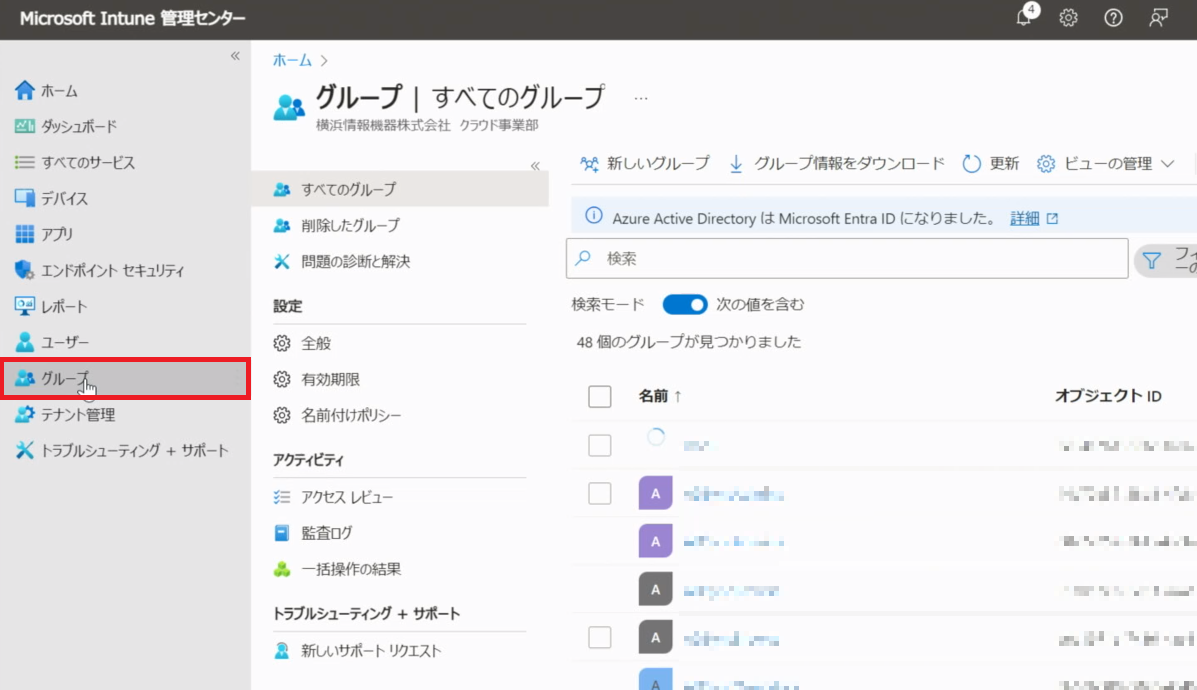This screenshot has height=690, width=1197.
Task: Click the オブジェクト ID column header
Action: [1108, 395]
